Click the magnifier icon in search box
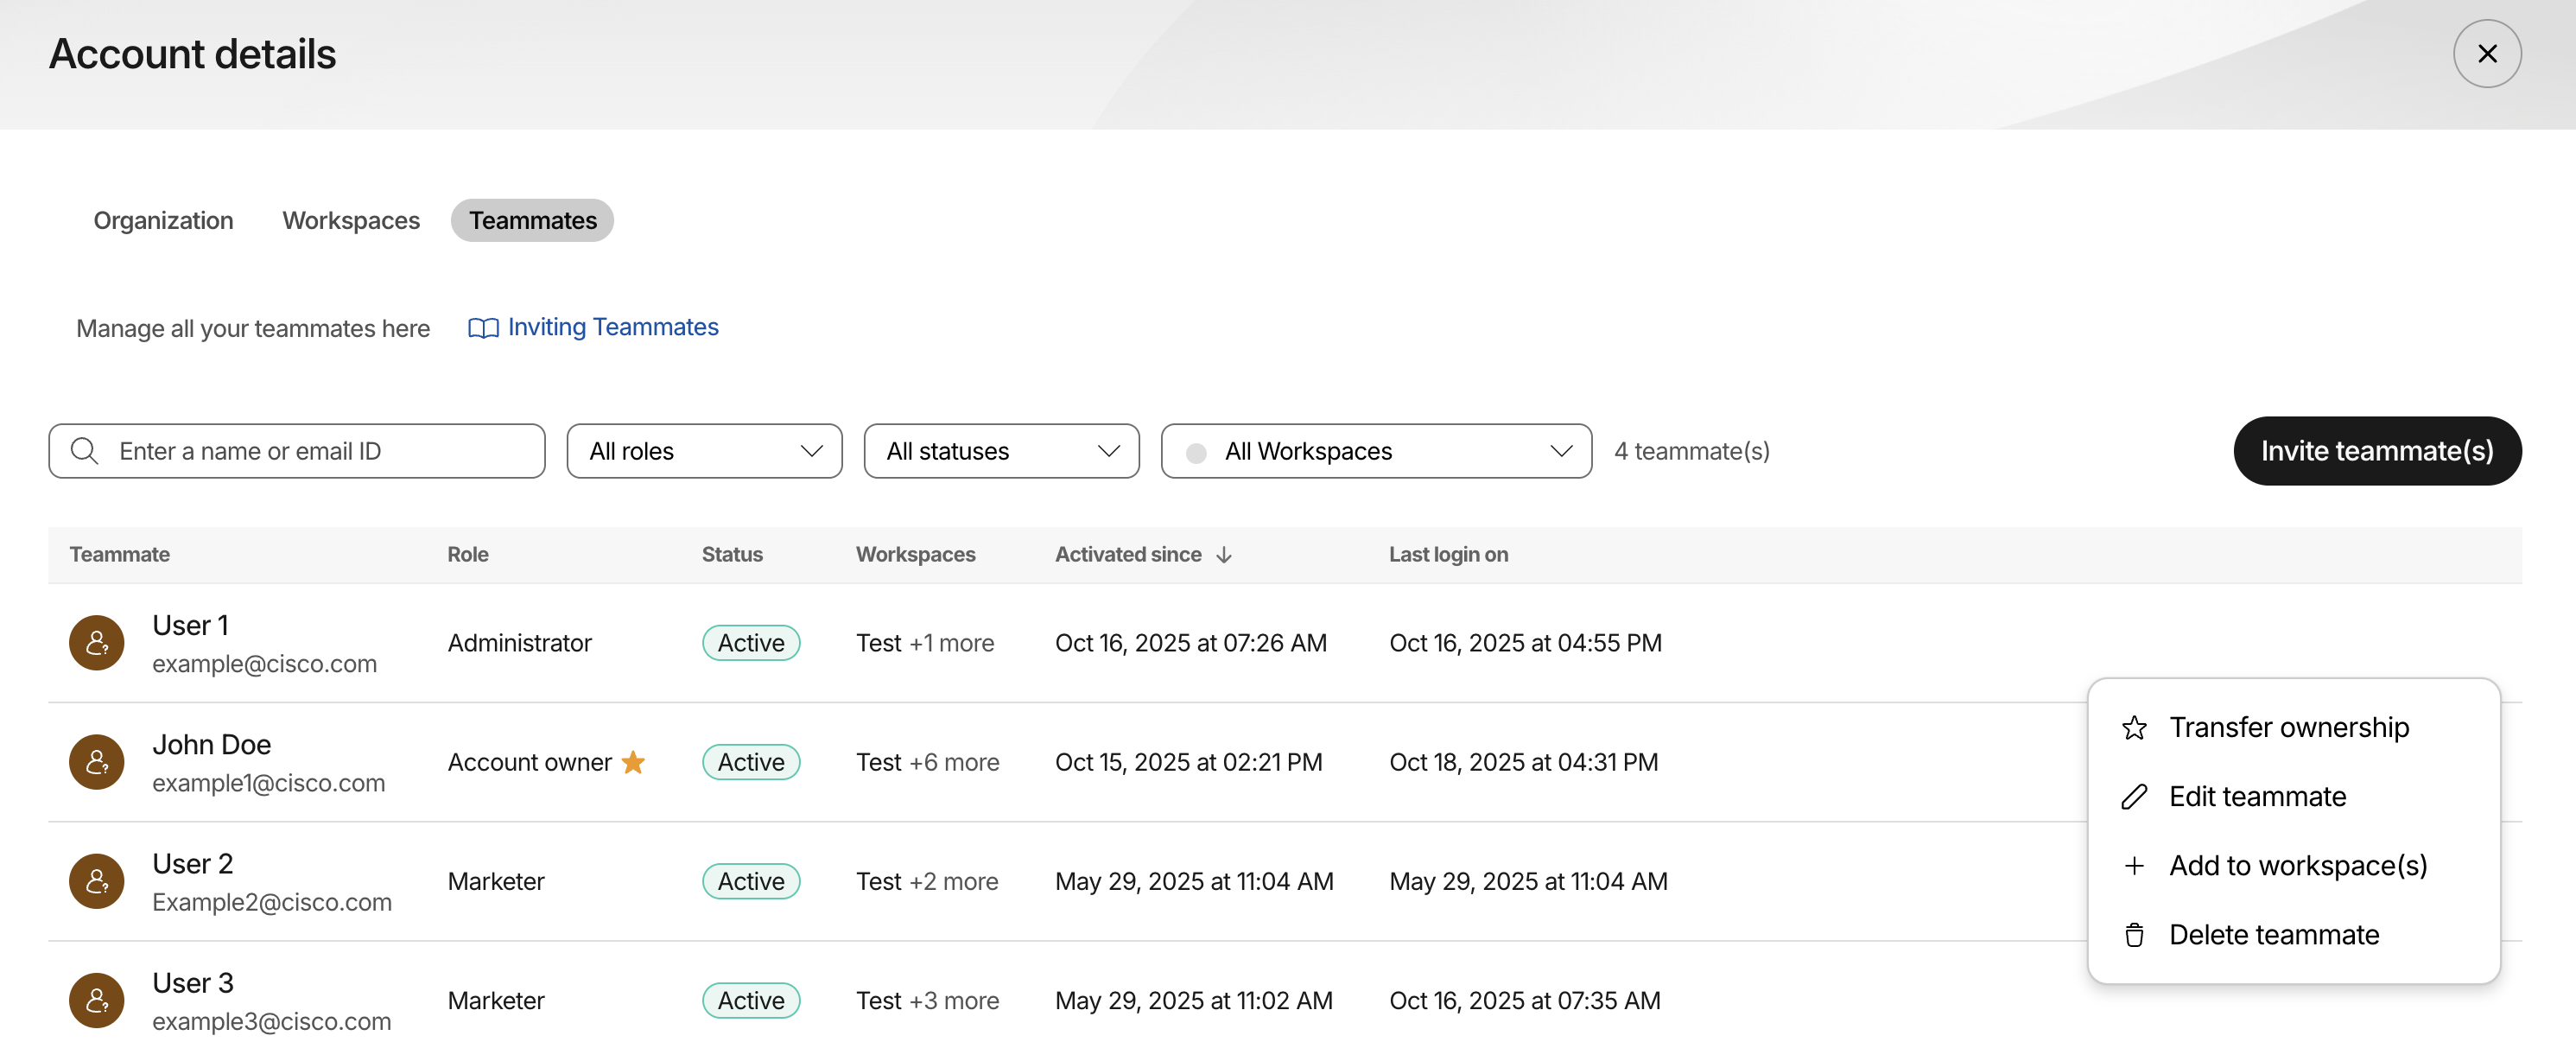2576x1061 pixels. click(x=85, y=451)
